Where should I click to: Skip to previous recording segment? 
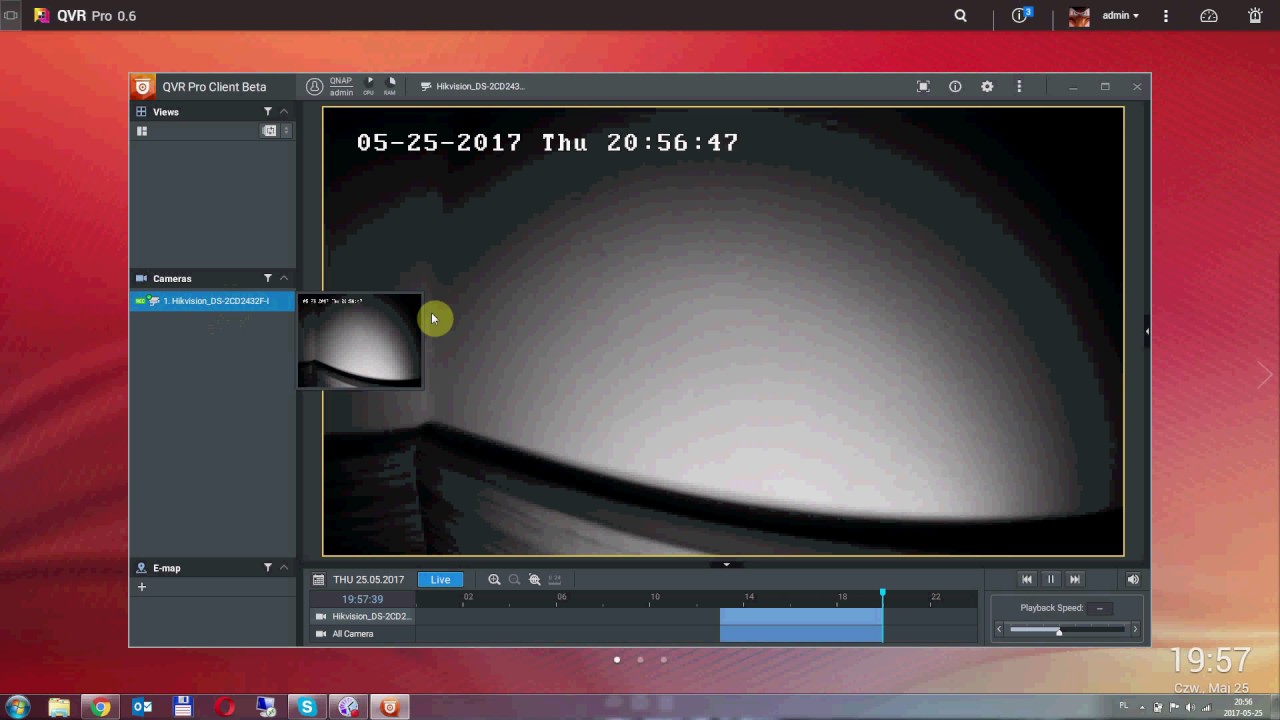1027,579
